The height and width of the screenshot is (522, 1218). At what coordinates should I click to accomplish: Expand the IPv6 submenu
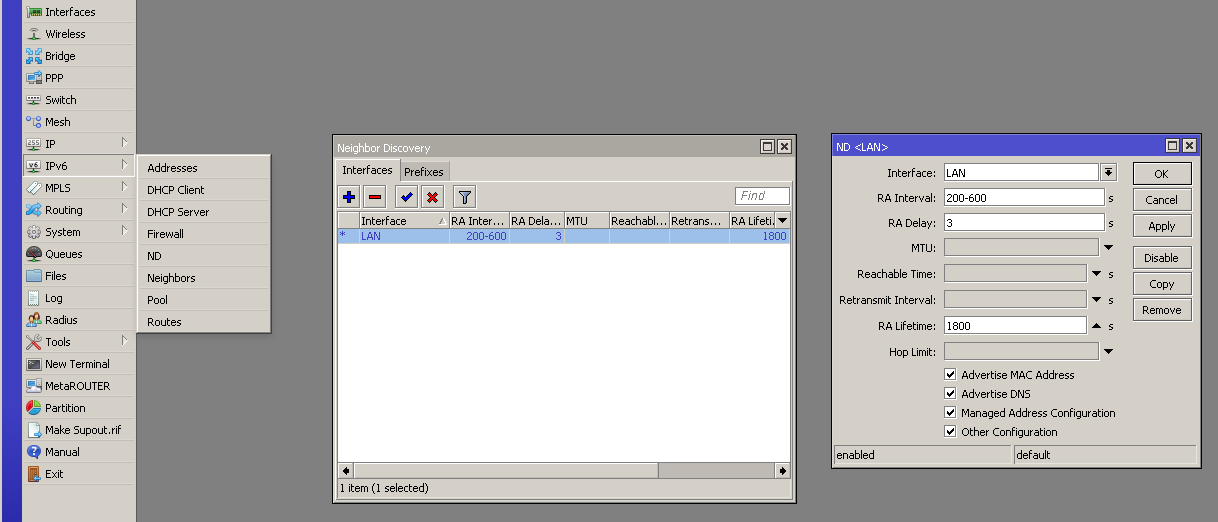[x=78, y=166]
